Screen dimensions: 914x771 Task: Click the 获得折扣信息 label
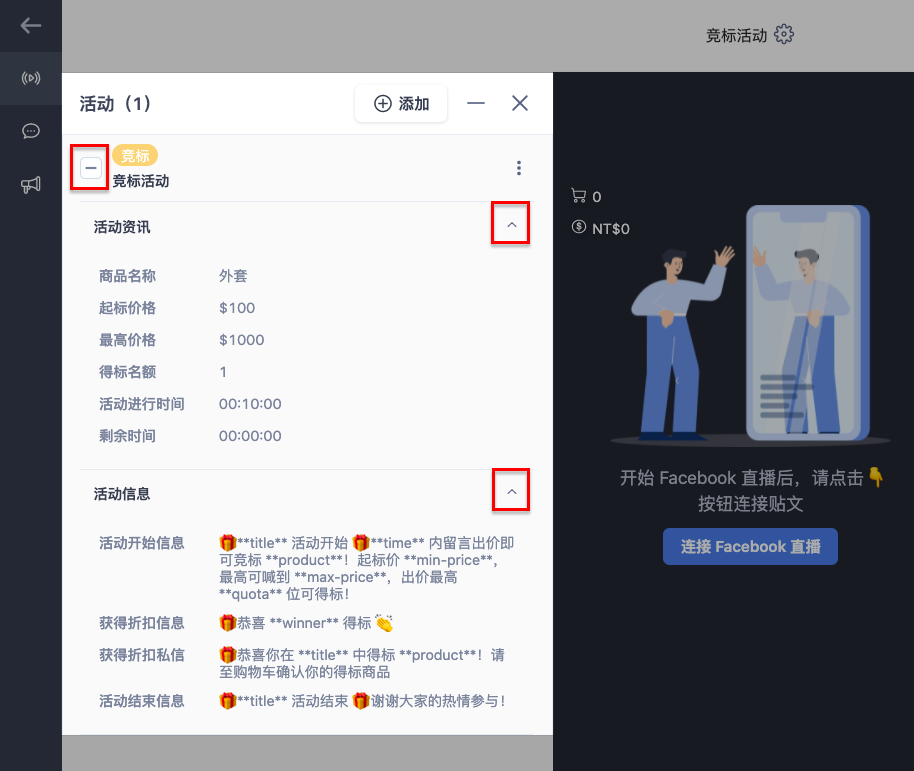coord(142,623)
